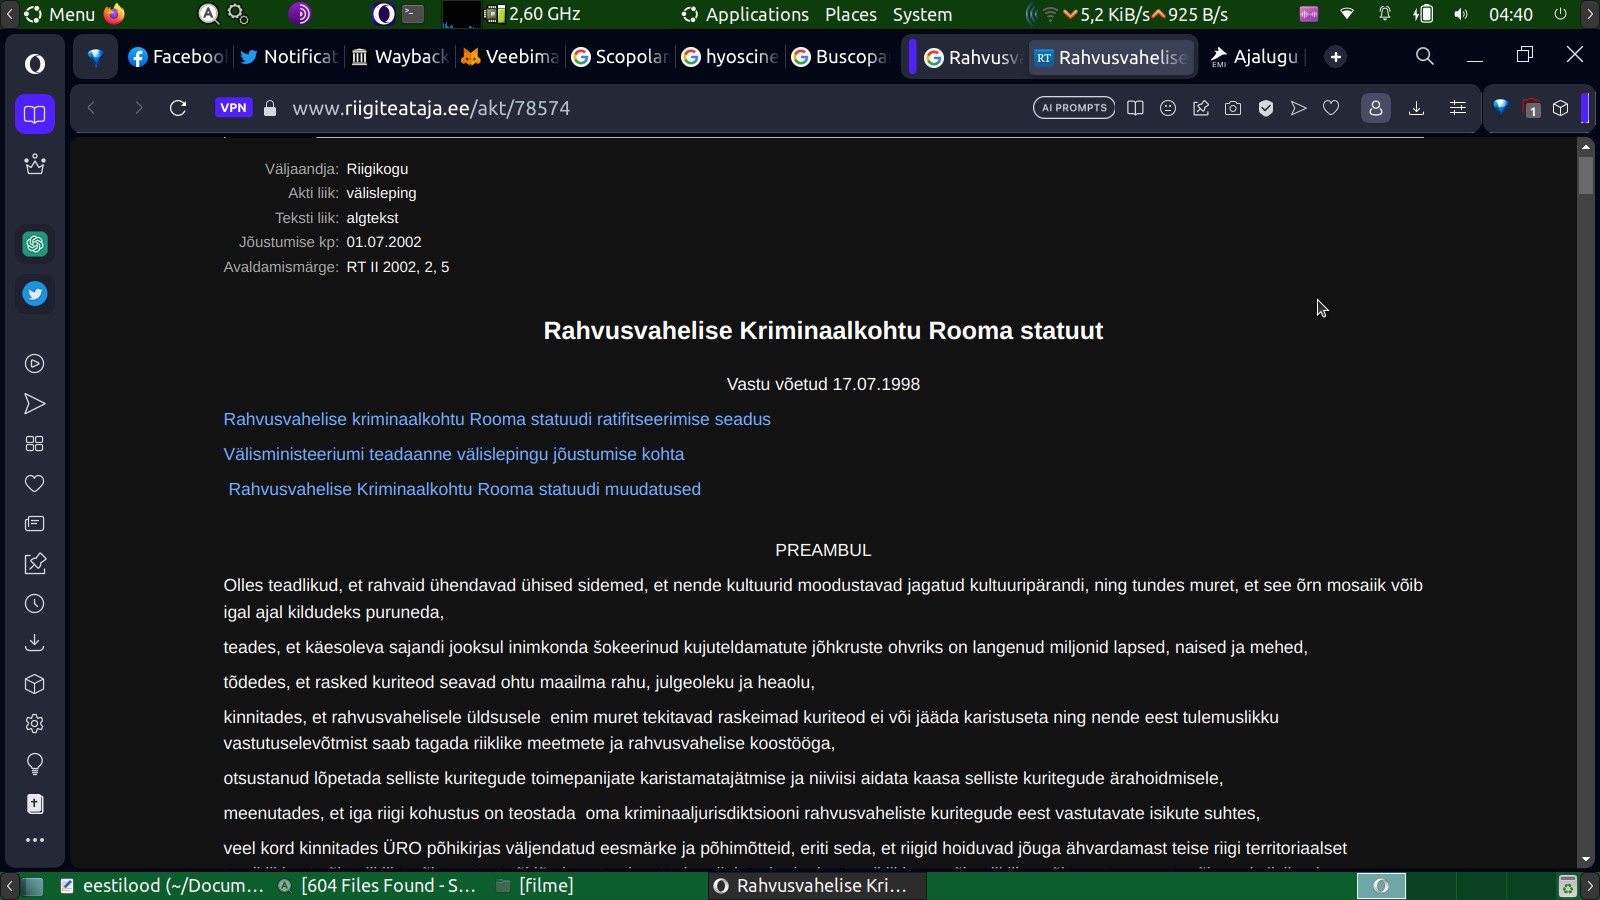Open ad blocker shield settings
This screenshot has height=900, width=1600.
1266,108
